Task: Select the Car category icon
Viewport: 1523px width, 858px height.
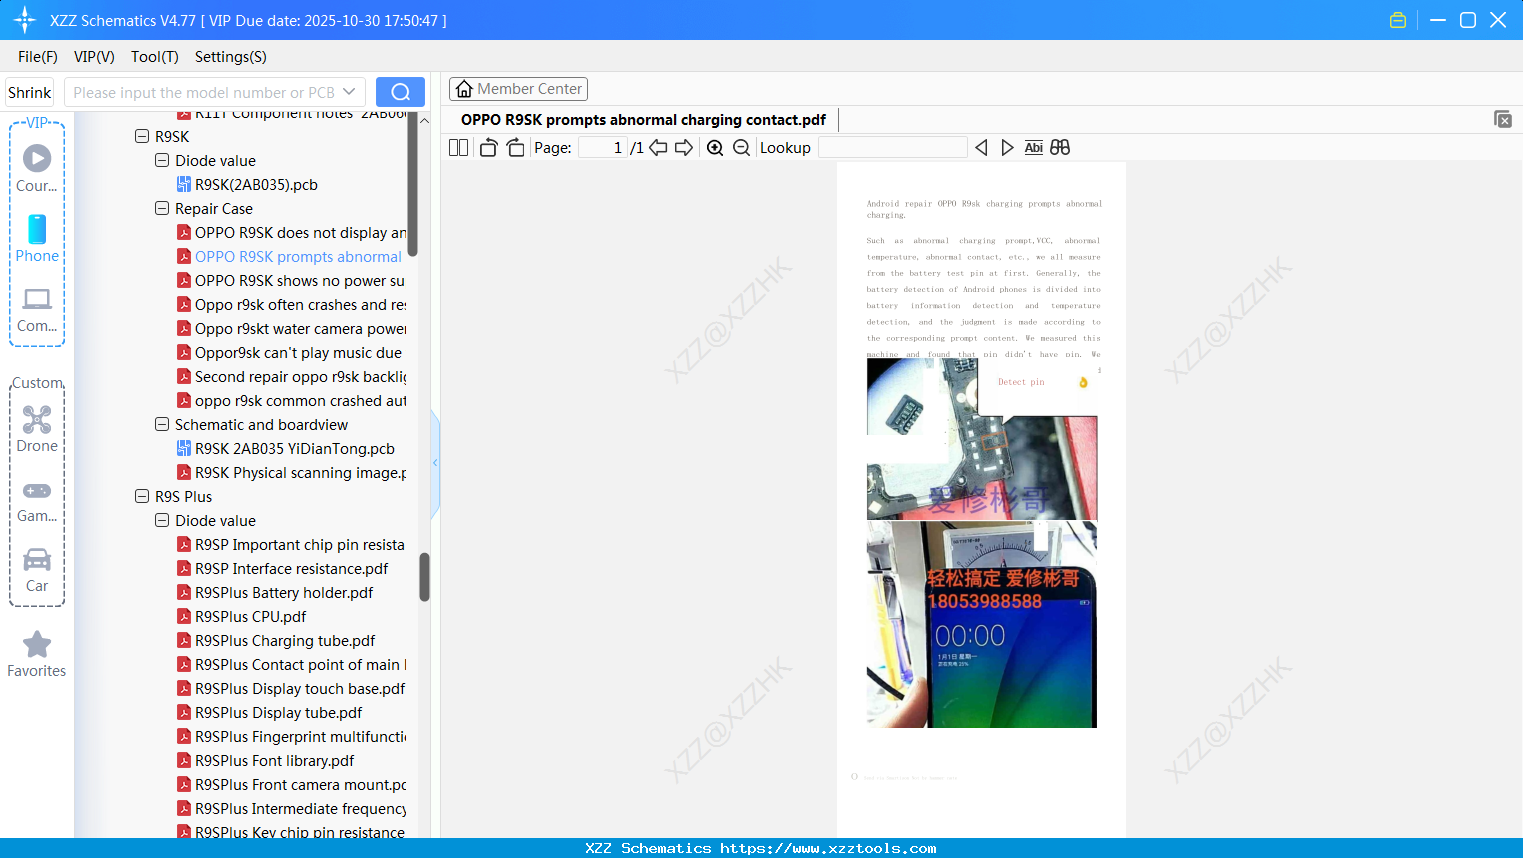Action: [x=37, y=570]
